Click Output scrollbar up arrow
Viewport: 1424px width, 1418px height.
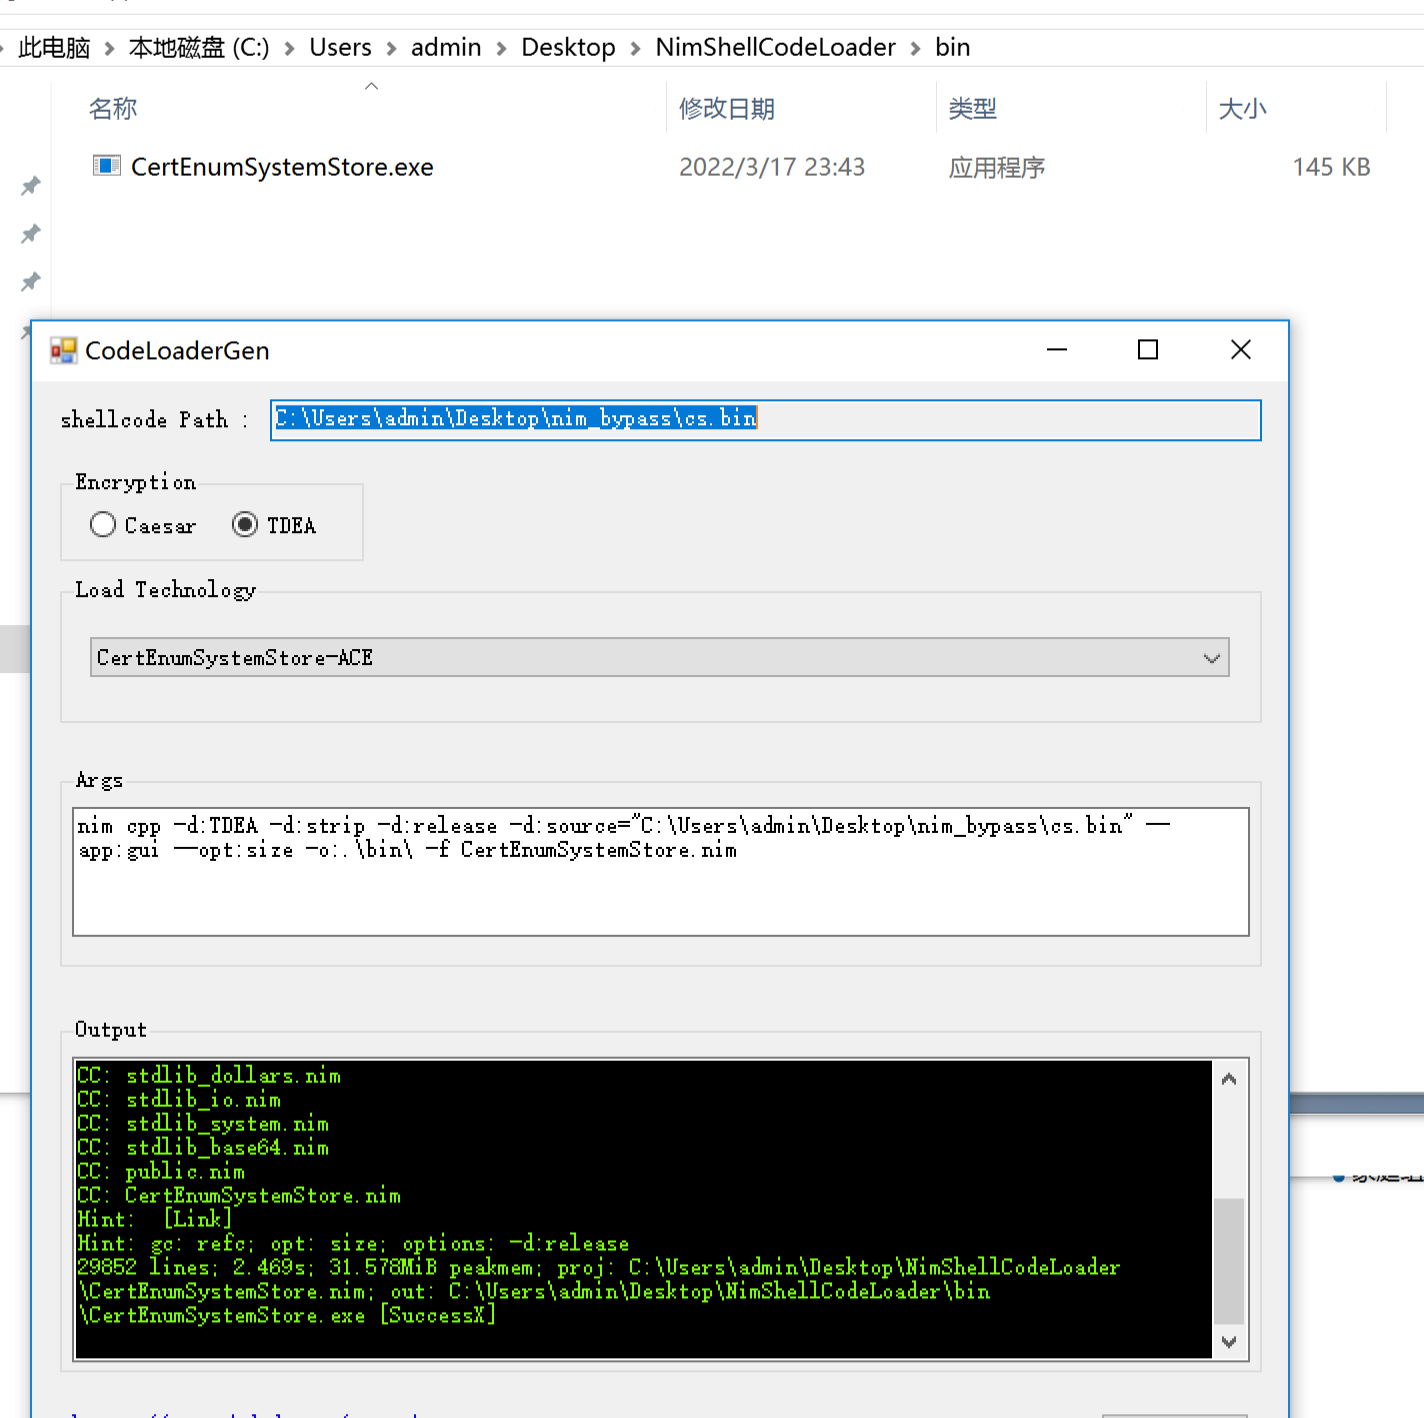click(1229, 1079)
